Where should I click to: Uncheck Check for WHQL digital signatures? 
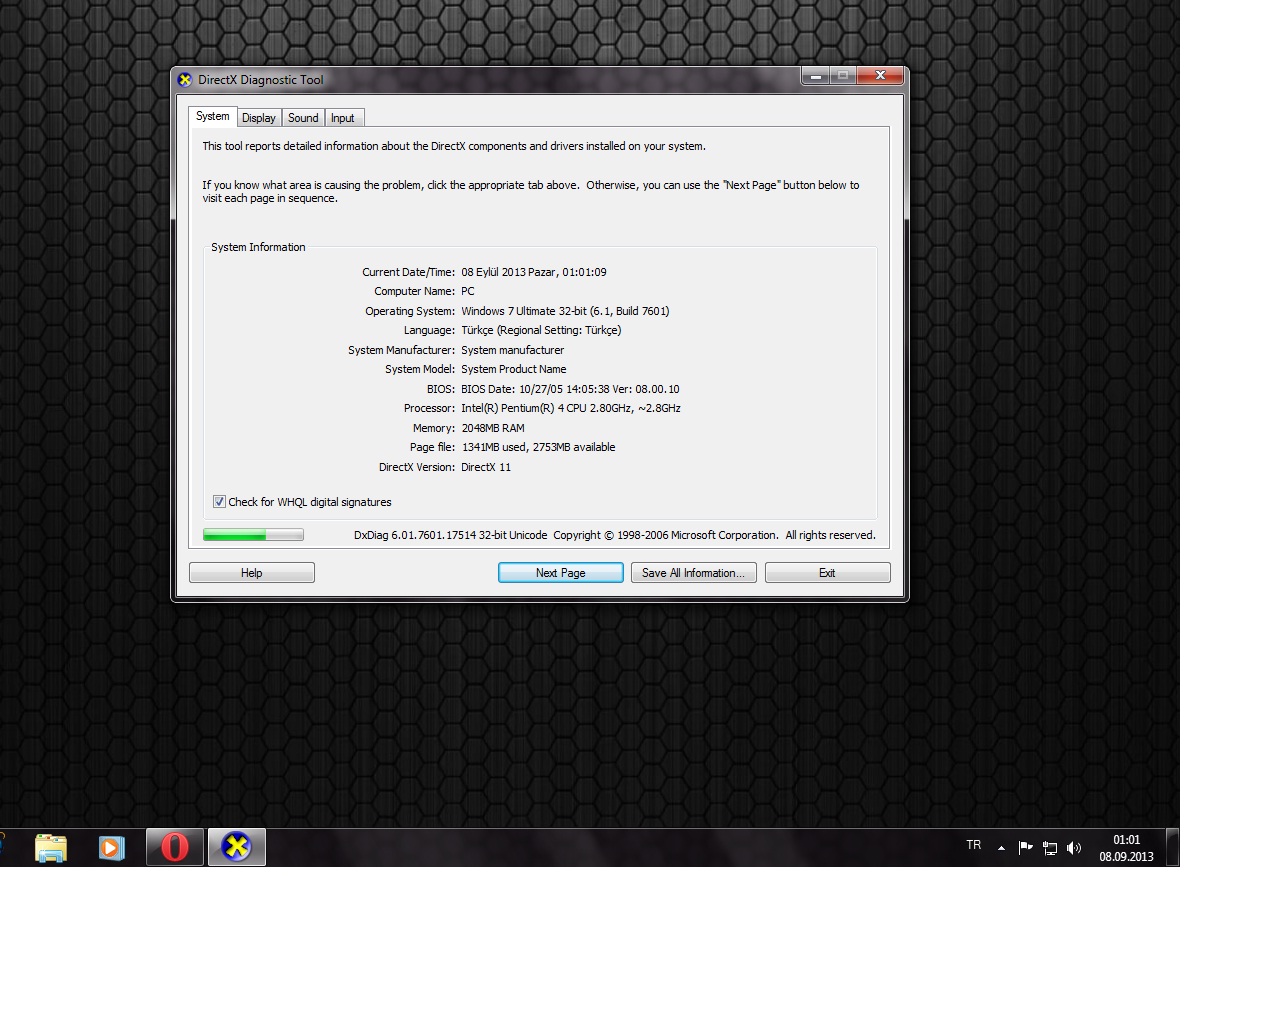tap(219, 502)
